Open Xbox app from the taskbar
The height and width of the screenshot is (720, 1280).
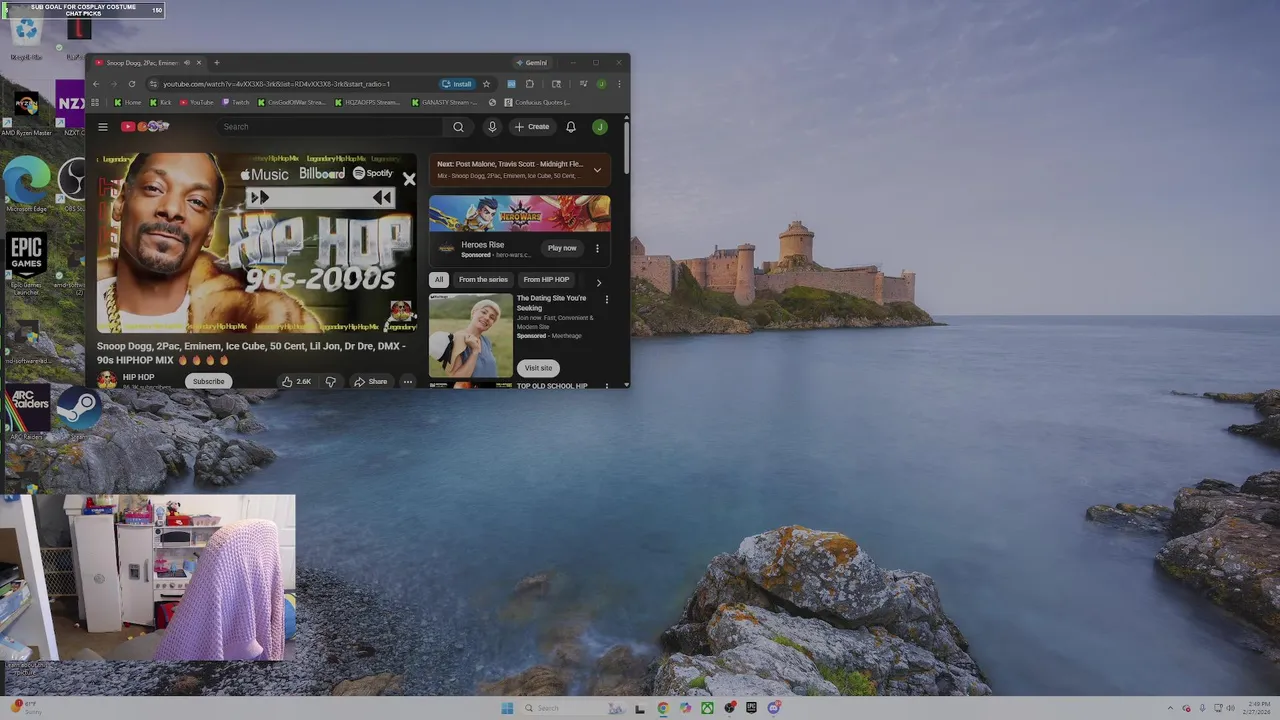707,708
